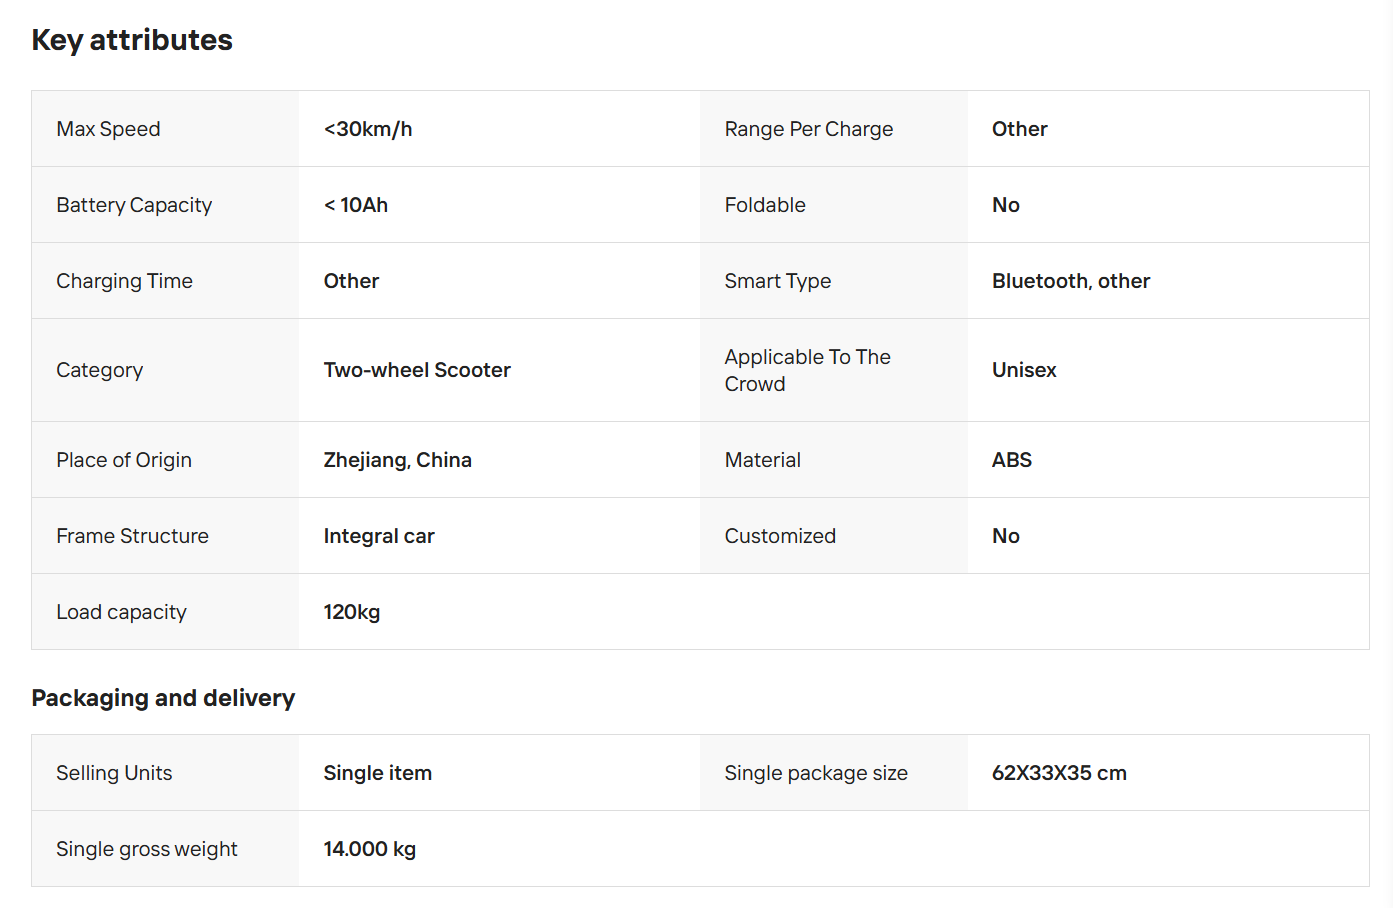Select the Battery Capacity label
The height and width of the screenshot is (908, 1393).
[134, 205]
